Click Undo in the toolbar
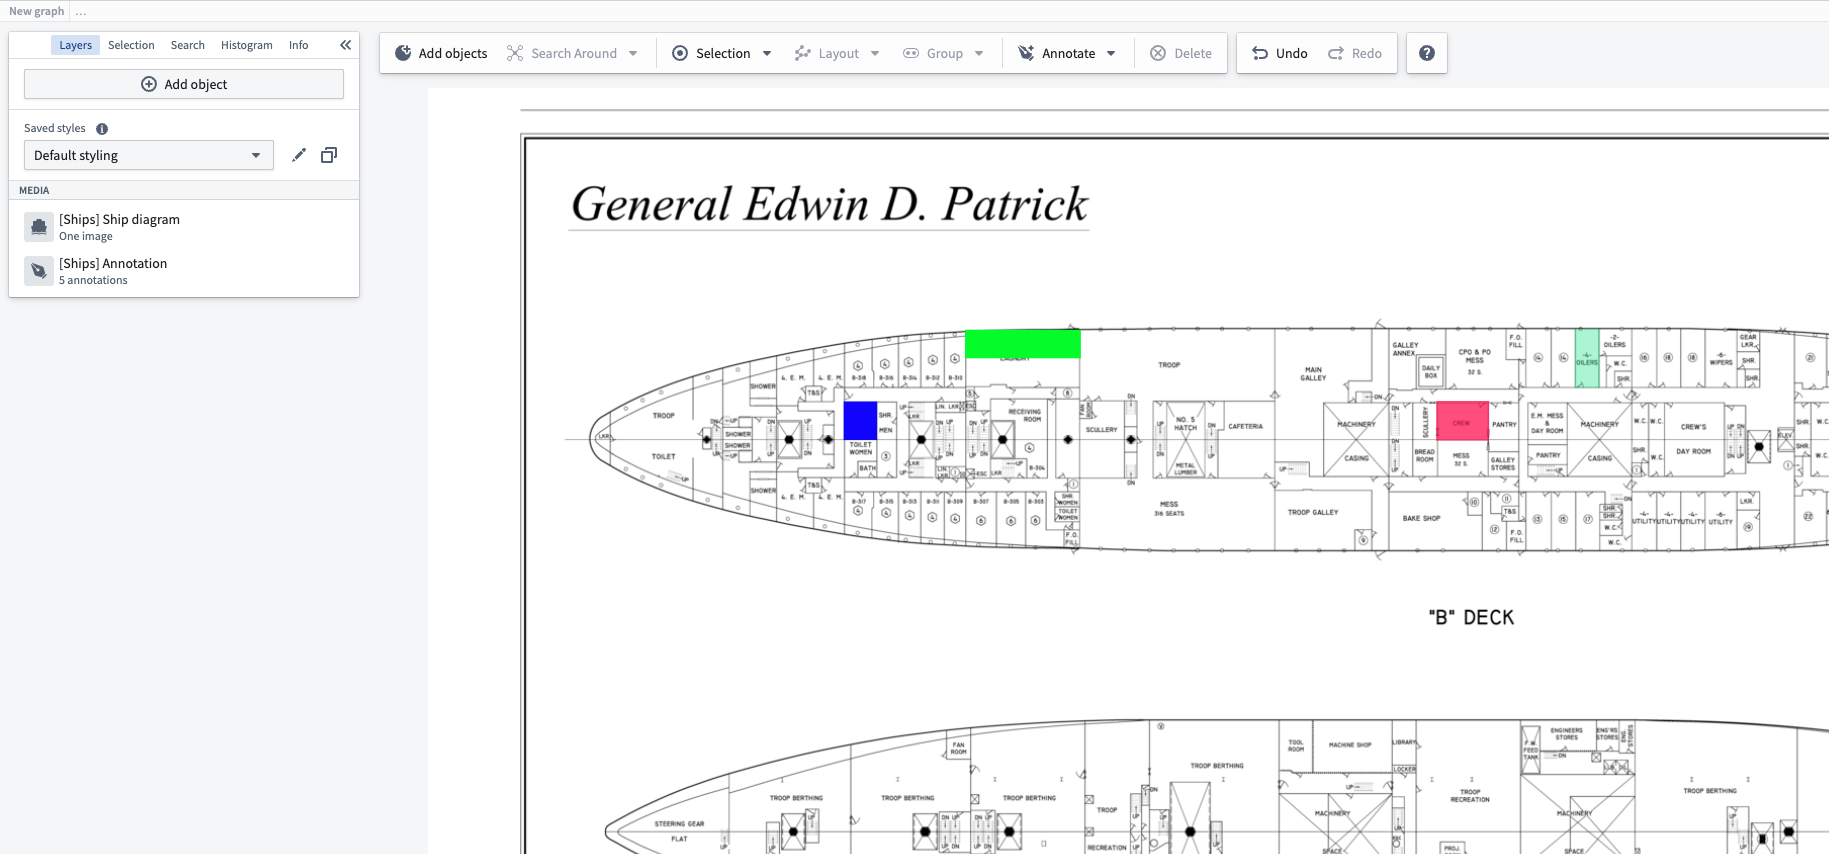The width and height of the screenshot is (1829, 854). 1280,53
